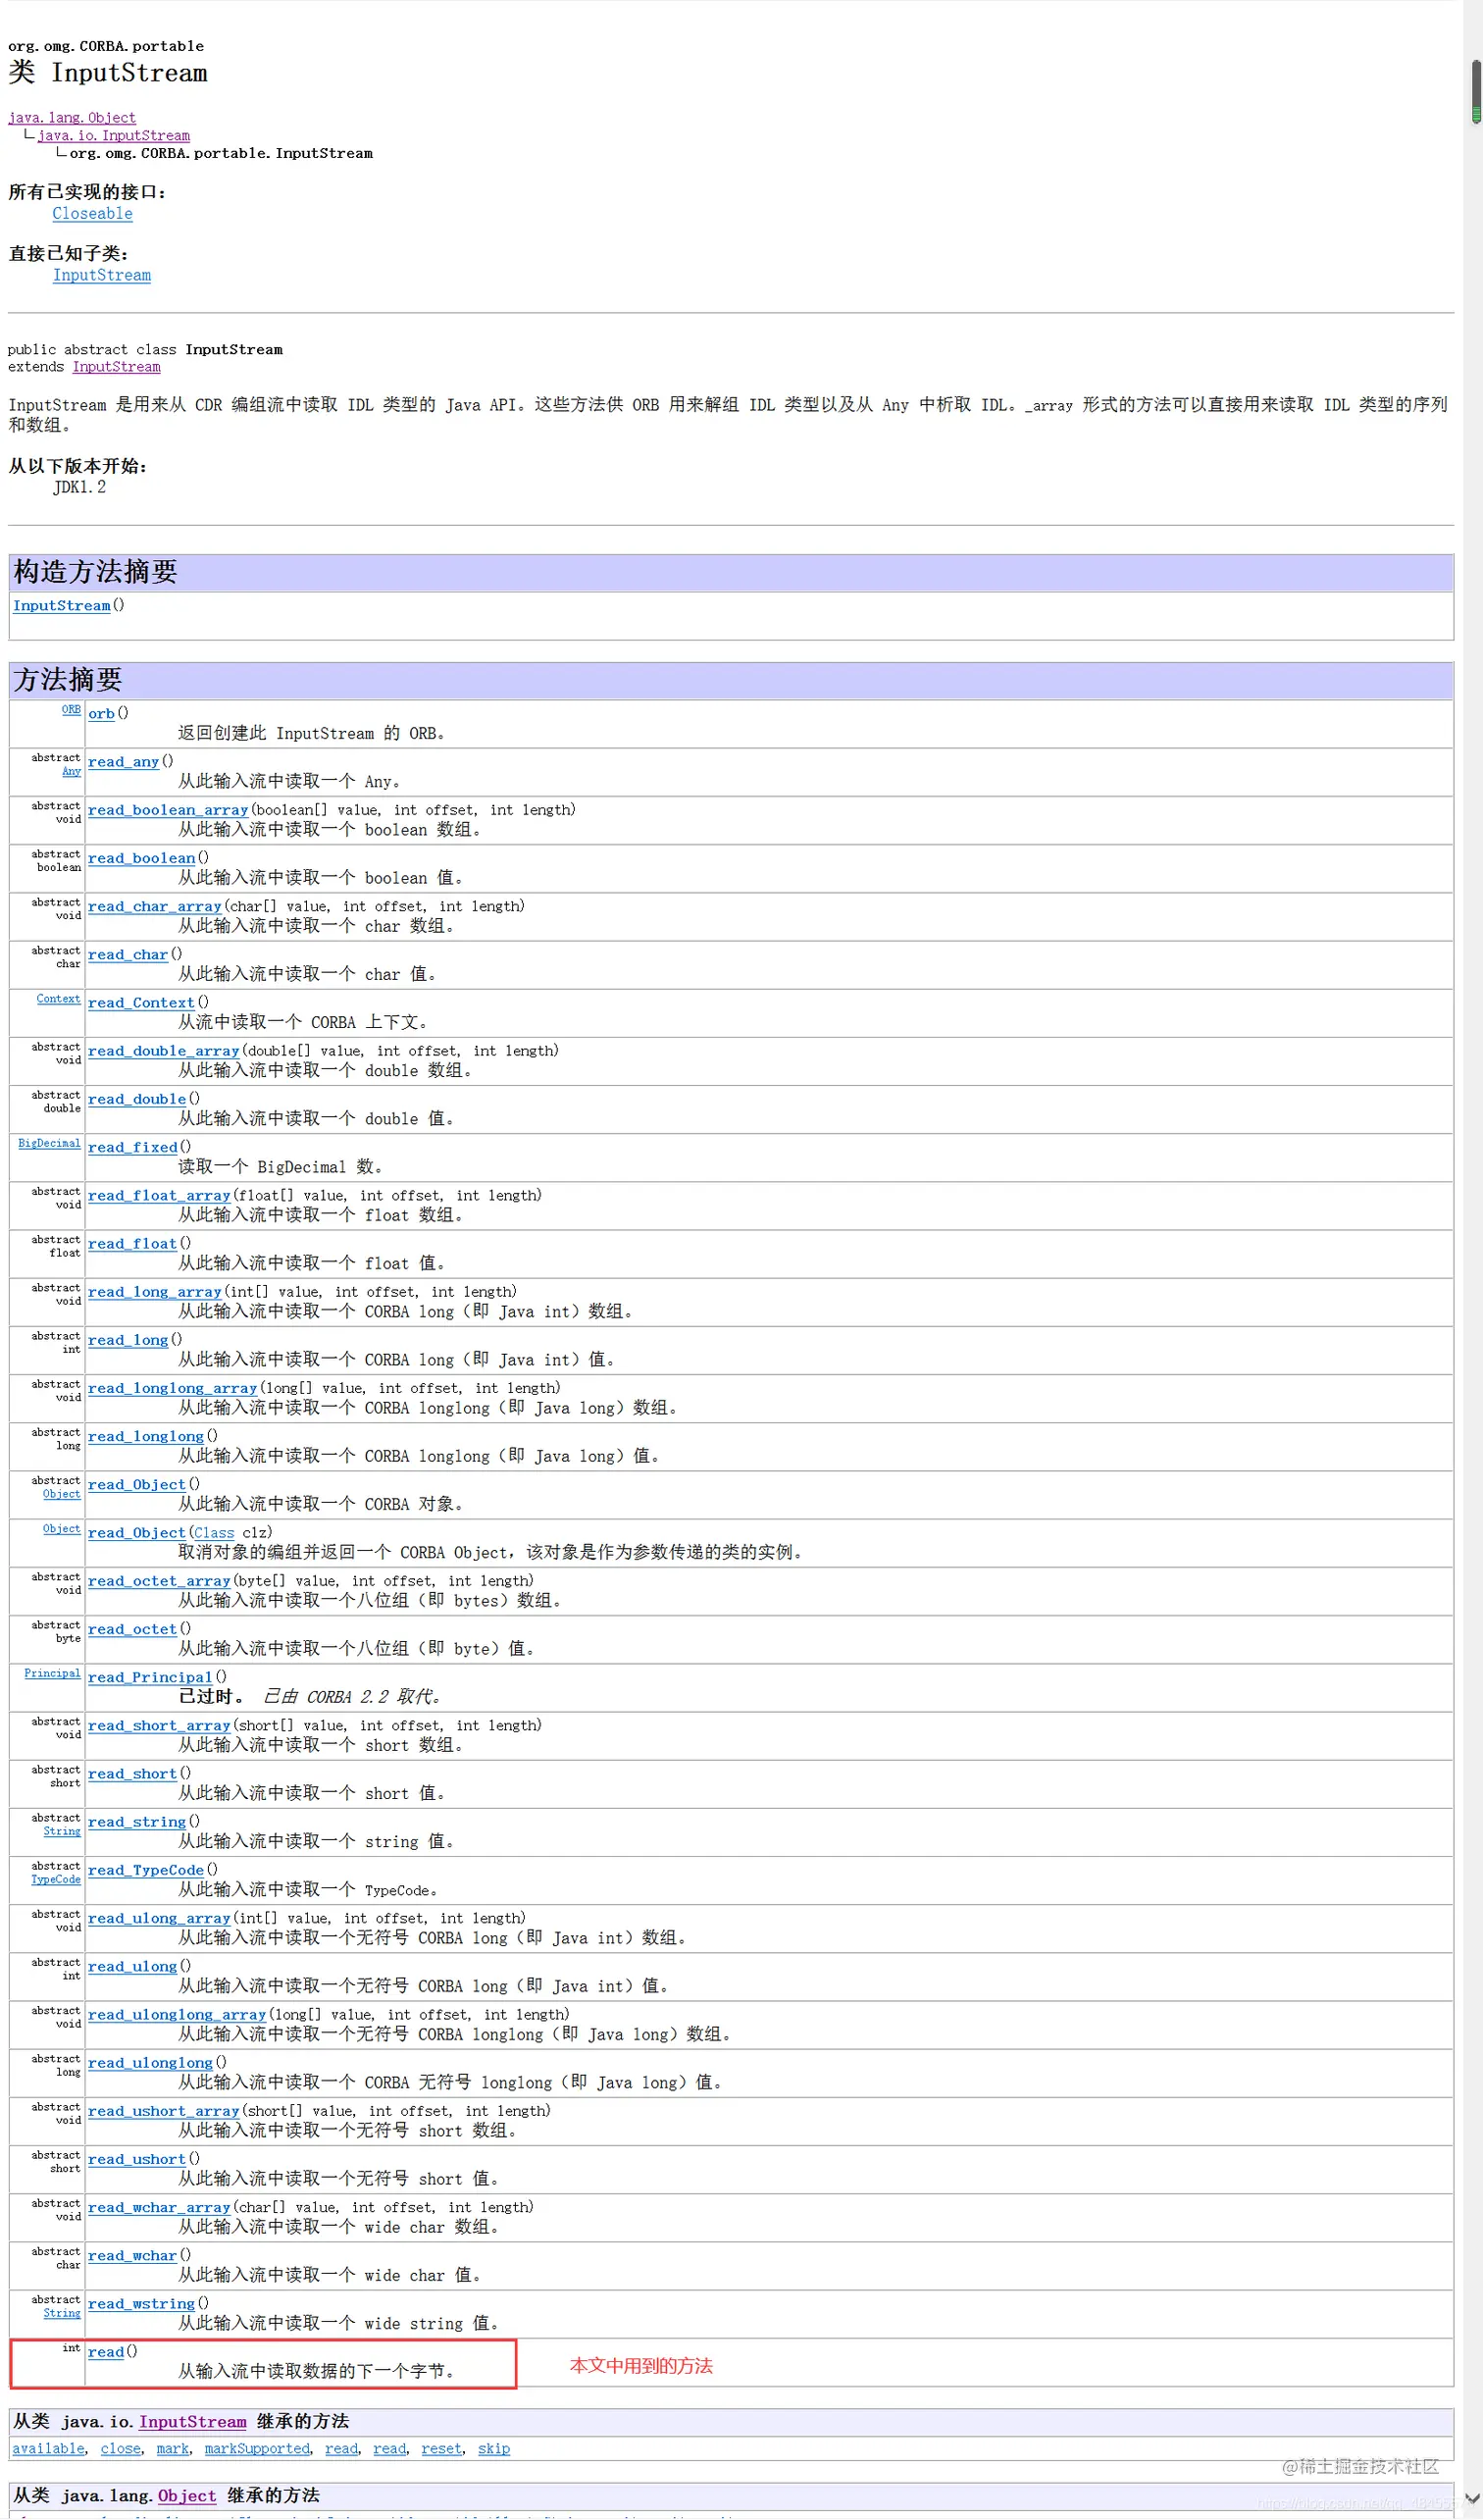Screen dimensions: 1483x2520
Task: Open the read_ulonglong() method link
Action: [150, 2063]
